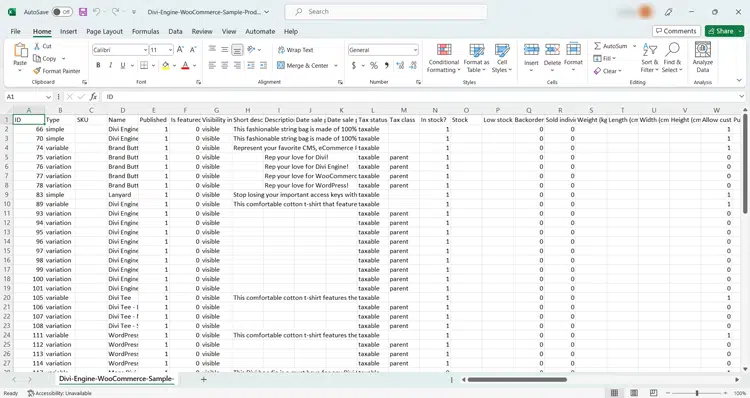
Task: Switch to the Insert tab
Action: point(68,32)
